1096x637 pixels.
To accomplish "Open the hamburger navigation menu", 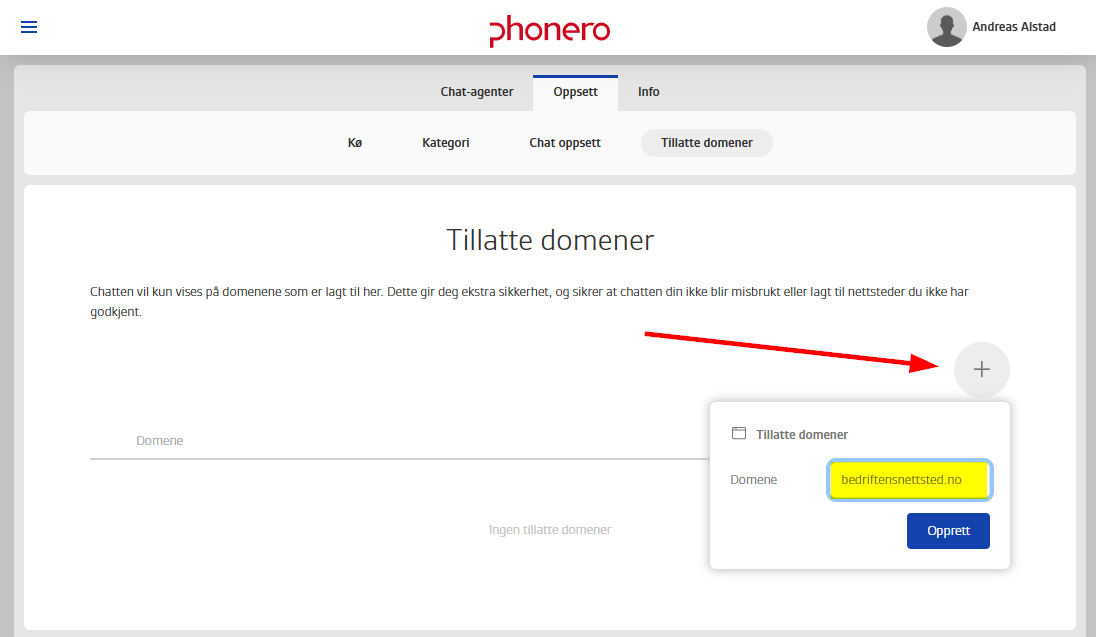I will point(29,27).
